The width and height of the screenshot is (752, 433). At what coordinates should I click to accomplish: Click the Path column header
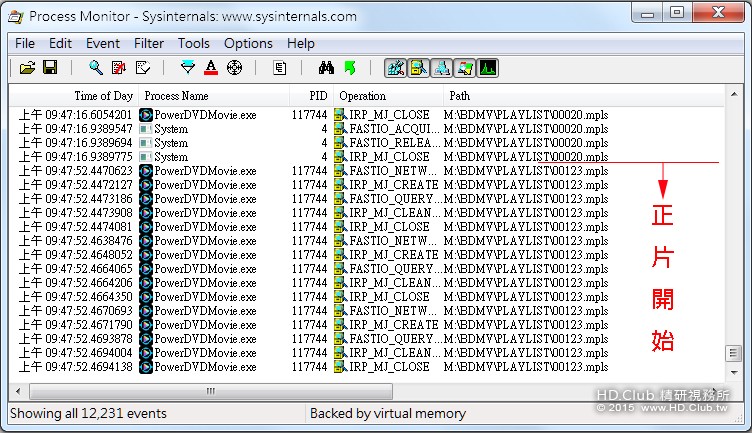tap(584, 96)
